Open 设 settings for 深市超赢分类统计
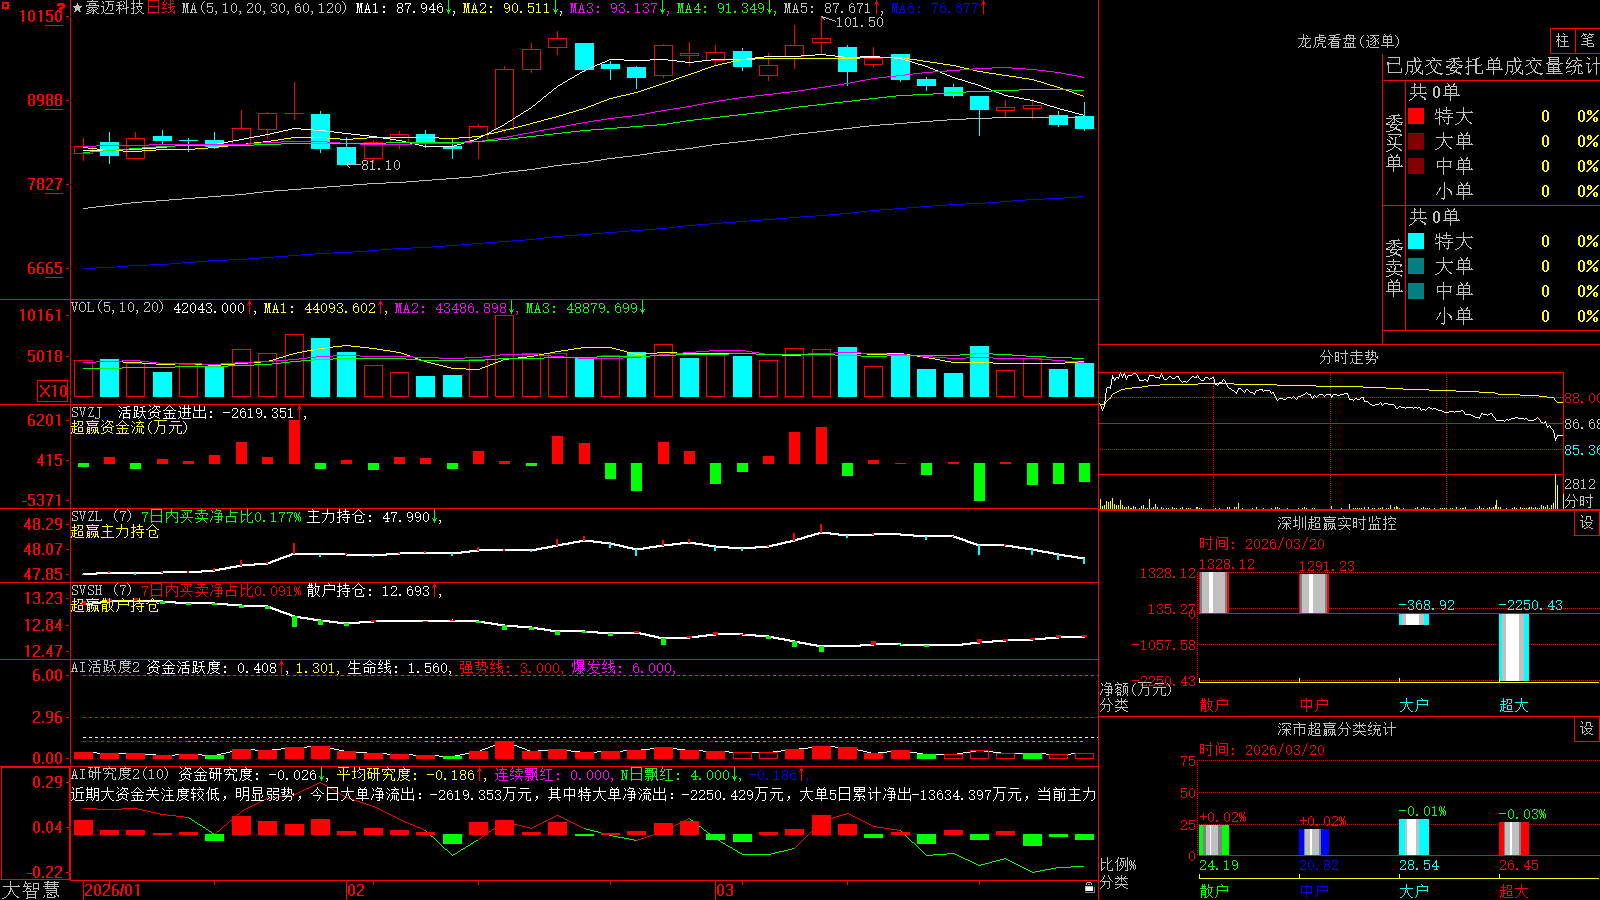This screenshot has height=900, width=1600. pyautogui.click(x=1587, y=729)
